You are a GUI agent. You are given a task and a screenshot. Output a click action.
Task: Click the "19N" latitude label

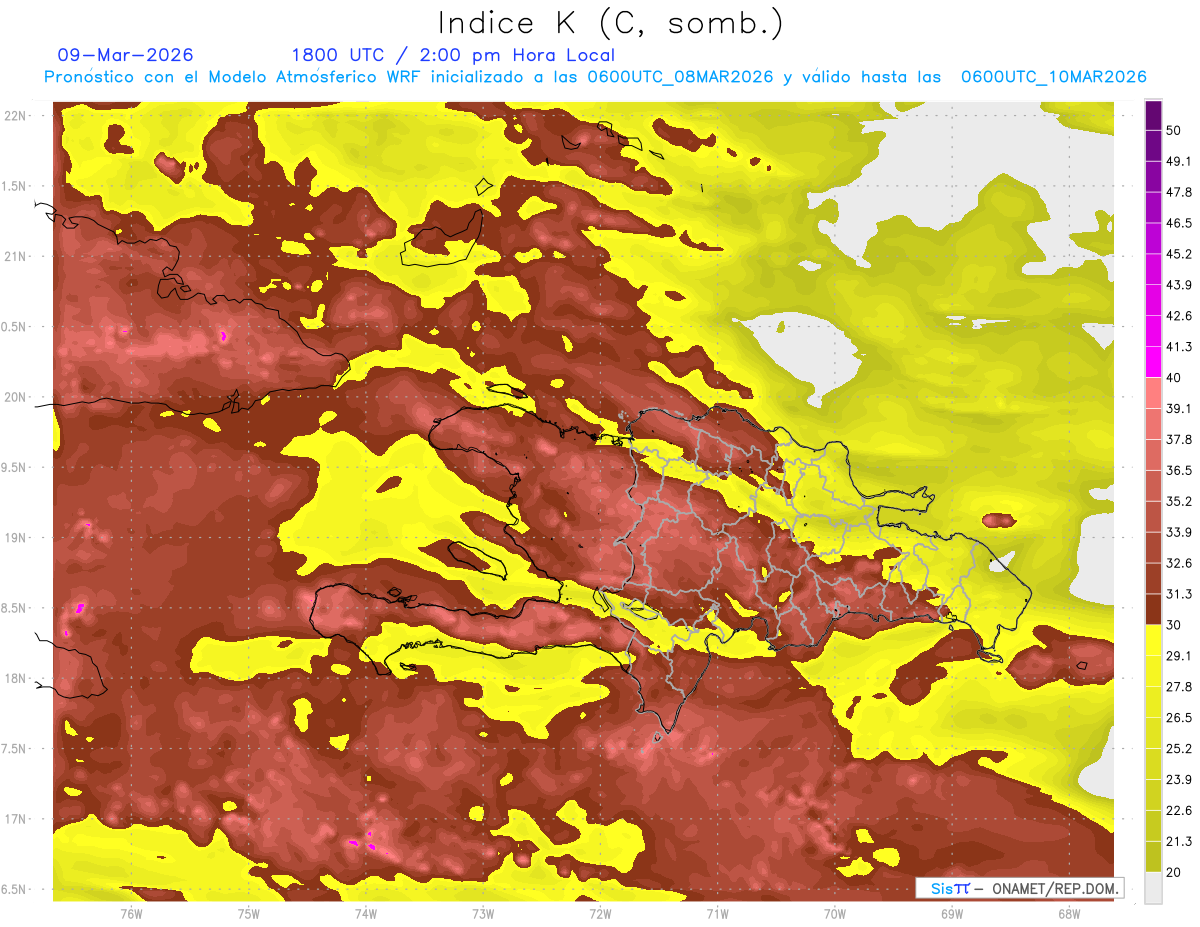pos(15,538)
